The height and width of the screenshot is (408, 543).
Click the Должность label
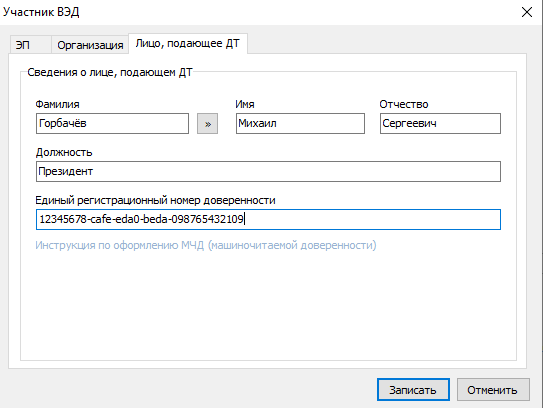pyautogui.click(x=64, y=152)
